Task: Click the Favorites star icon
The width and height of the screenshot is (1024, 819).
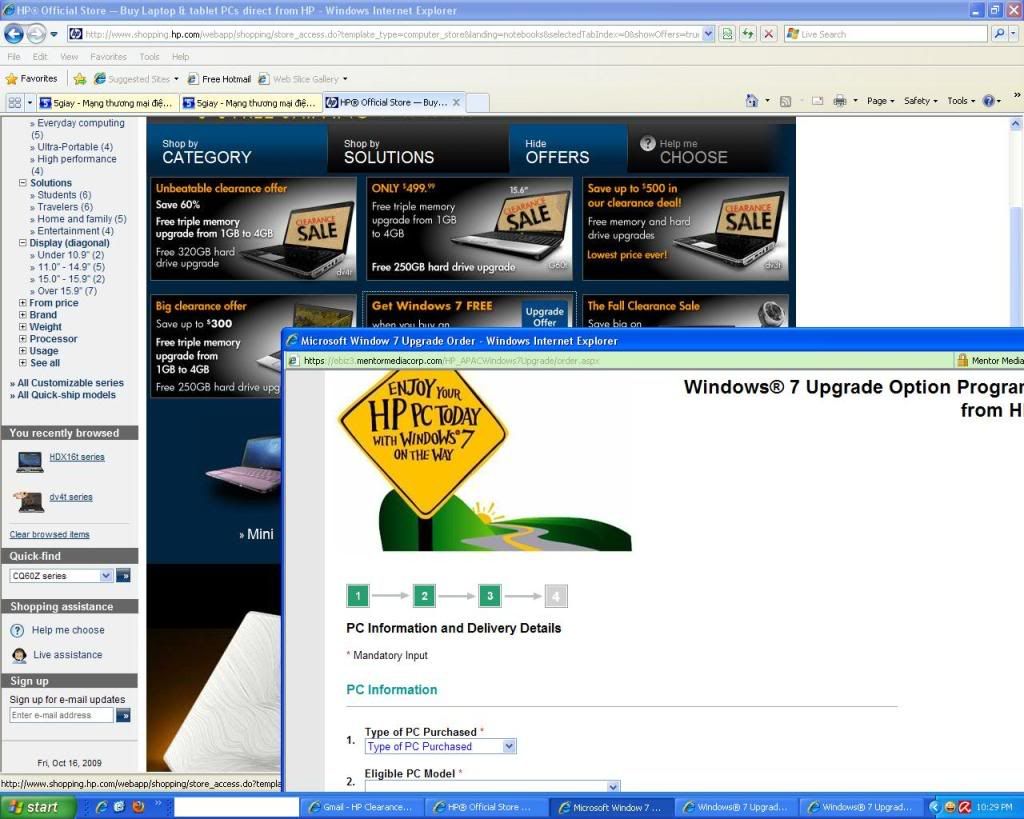Action: 12,78
